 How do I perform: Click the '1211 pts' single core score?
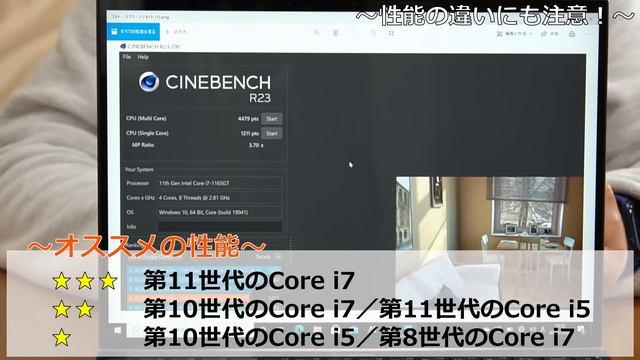tap(250, 133)
